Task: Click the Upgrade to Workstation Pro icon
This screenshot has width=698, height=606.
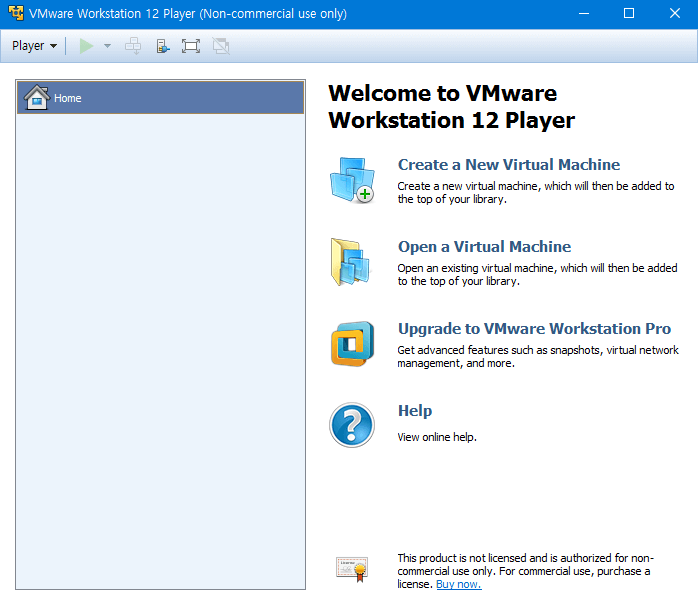Action: [x=351, y=344]
